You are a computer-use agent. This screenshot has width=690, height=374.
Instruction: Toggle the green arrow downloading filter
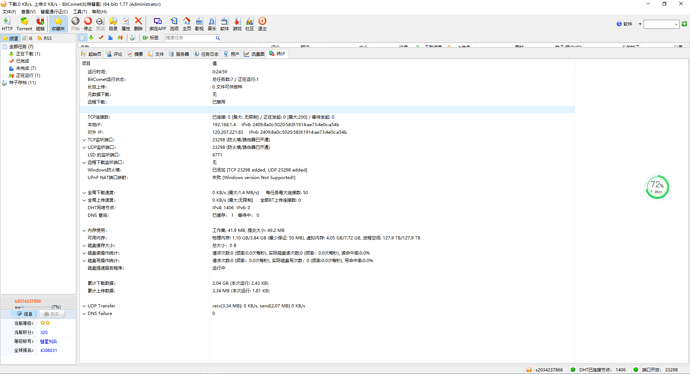(x=91, y=38)
